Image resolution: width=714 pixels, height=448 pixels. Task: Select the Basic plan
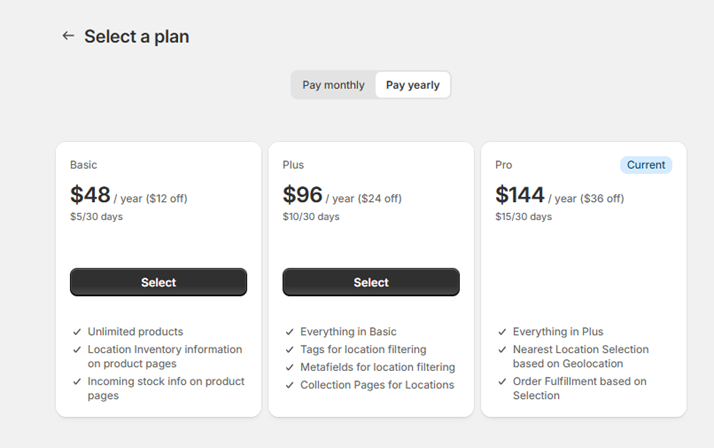[158, 282]
